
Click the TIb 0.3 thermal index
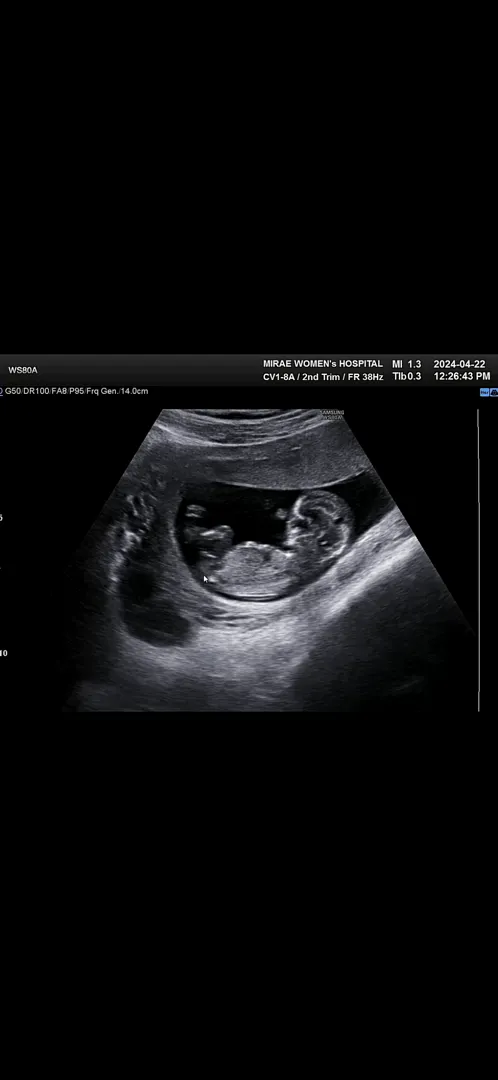click(x=406, y=377)
